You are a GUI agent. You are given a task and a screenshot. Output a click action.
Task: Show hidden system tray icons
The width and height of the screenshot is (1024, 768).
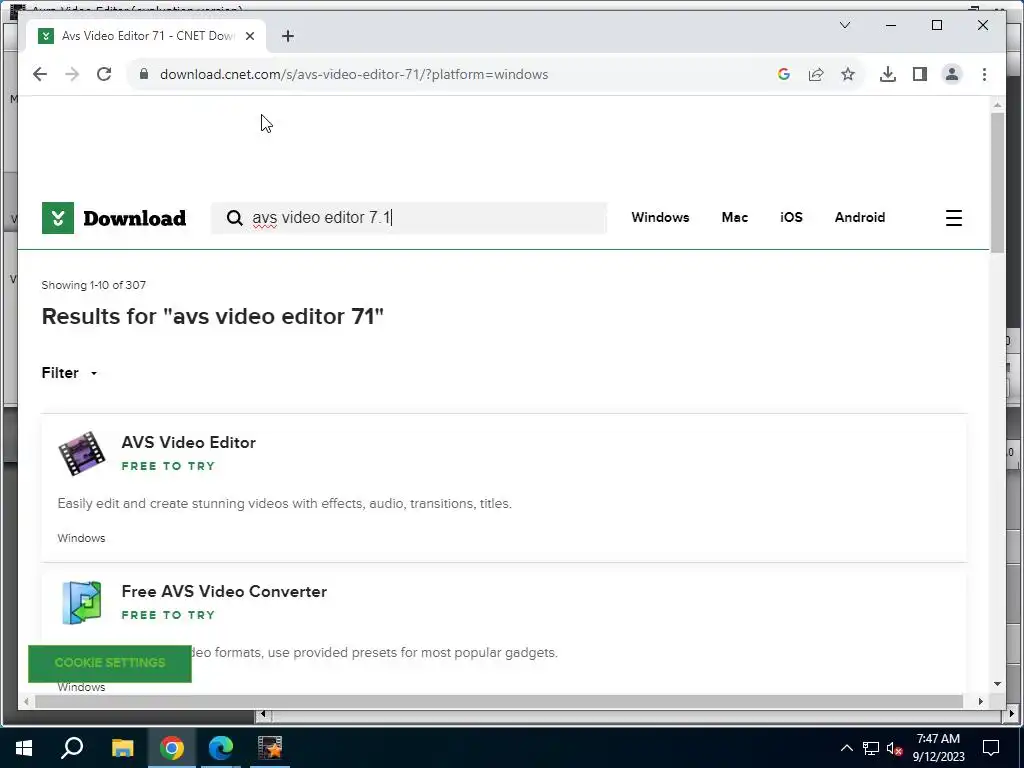(x=846, y=748)
